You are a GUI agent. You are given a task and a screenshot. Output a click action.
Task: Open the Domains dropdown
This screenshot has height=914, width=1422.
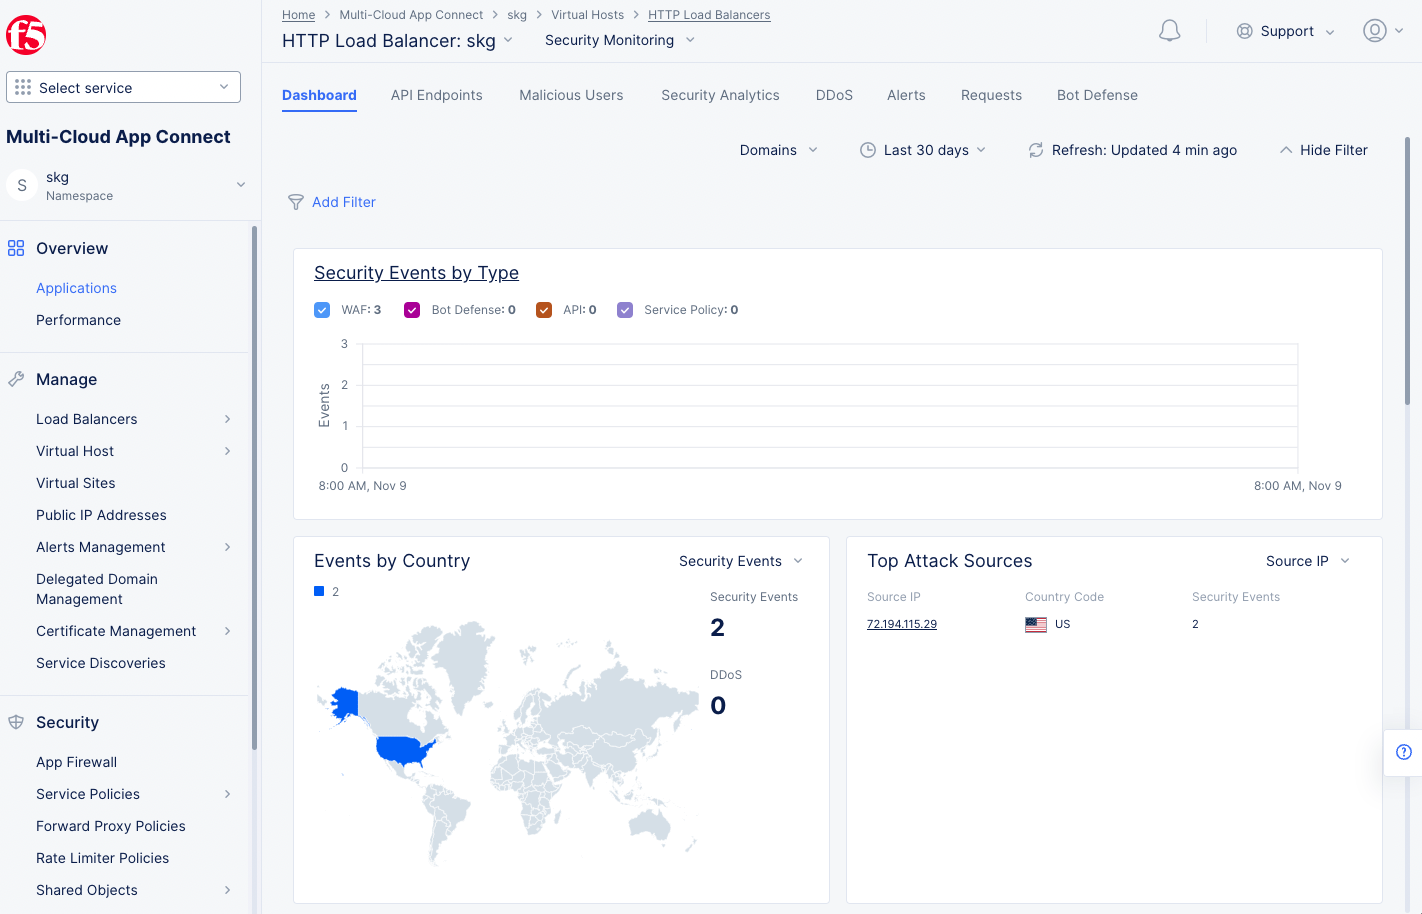[778, 150]
